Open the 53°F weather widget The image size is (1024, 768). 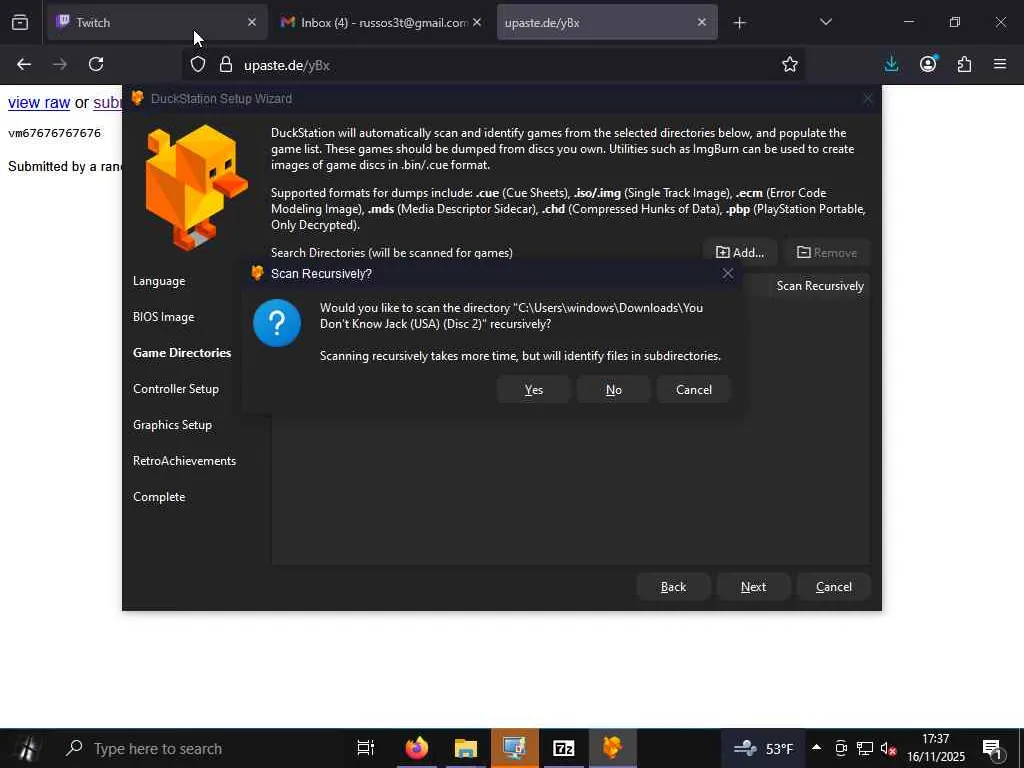click(x=763, y=748)
